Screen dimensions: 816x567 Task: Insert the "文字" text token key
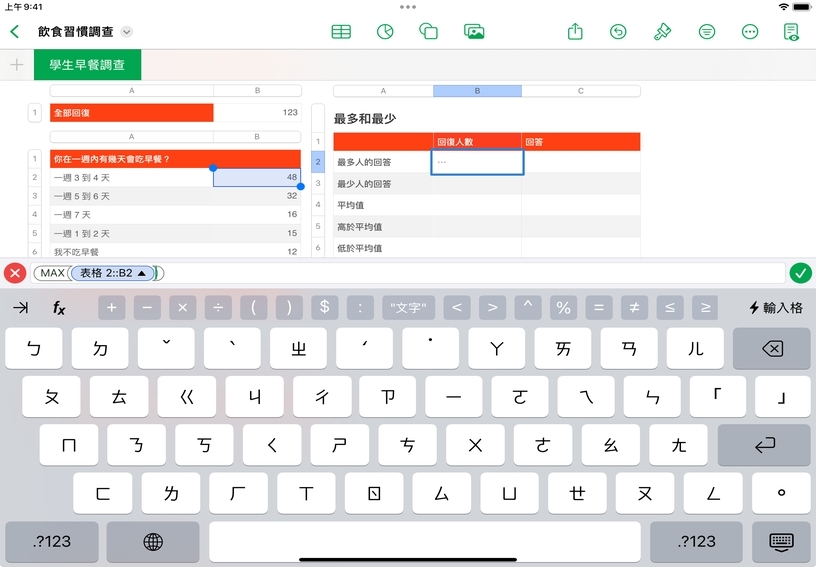[x=407, y=308]
